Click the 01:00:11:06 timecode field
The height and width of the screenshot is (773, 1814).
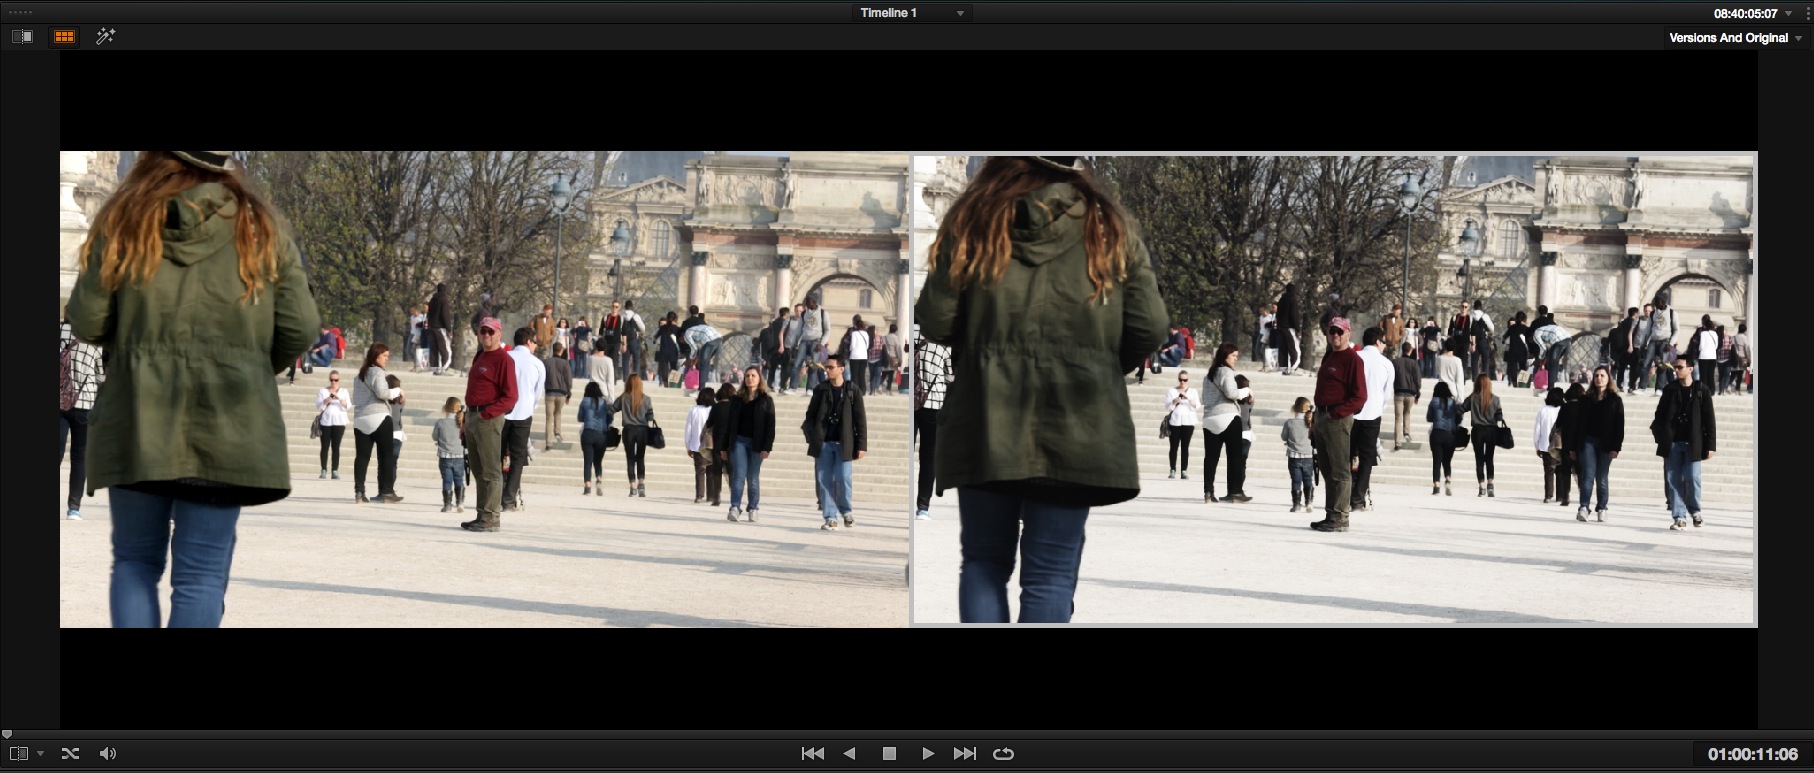tap(1752, 754)
